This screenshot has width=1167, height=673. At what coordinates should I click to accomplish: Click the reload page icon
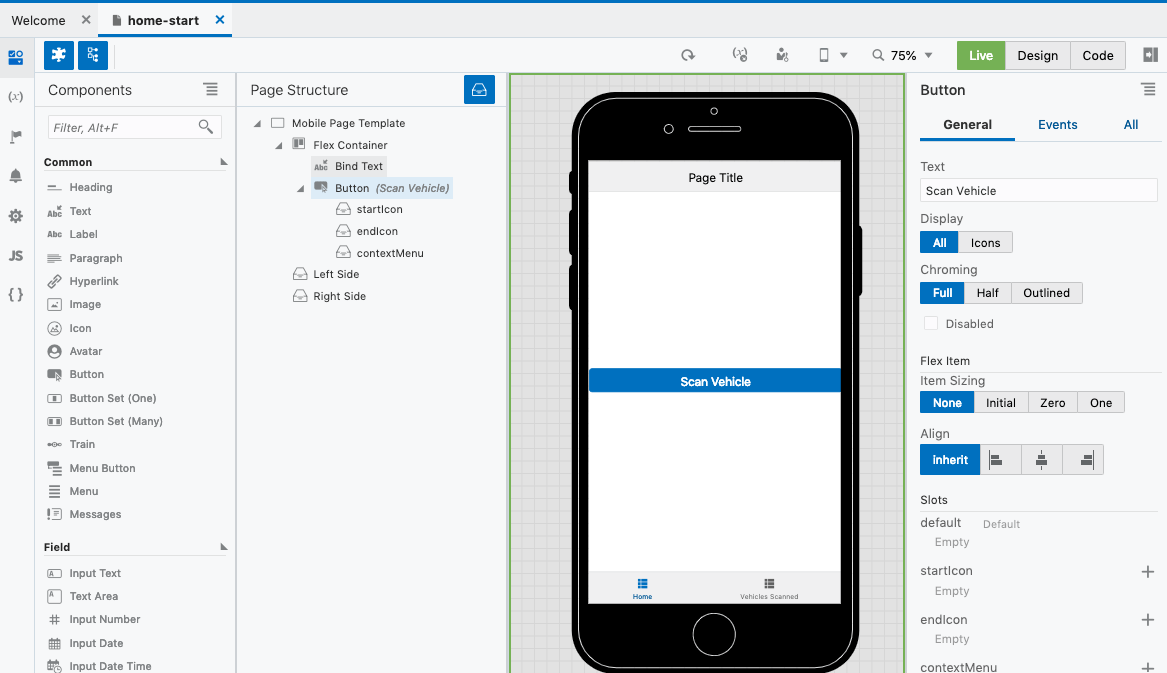coord(688,56)
